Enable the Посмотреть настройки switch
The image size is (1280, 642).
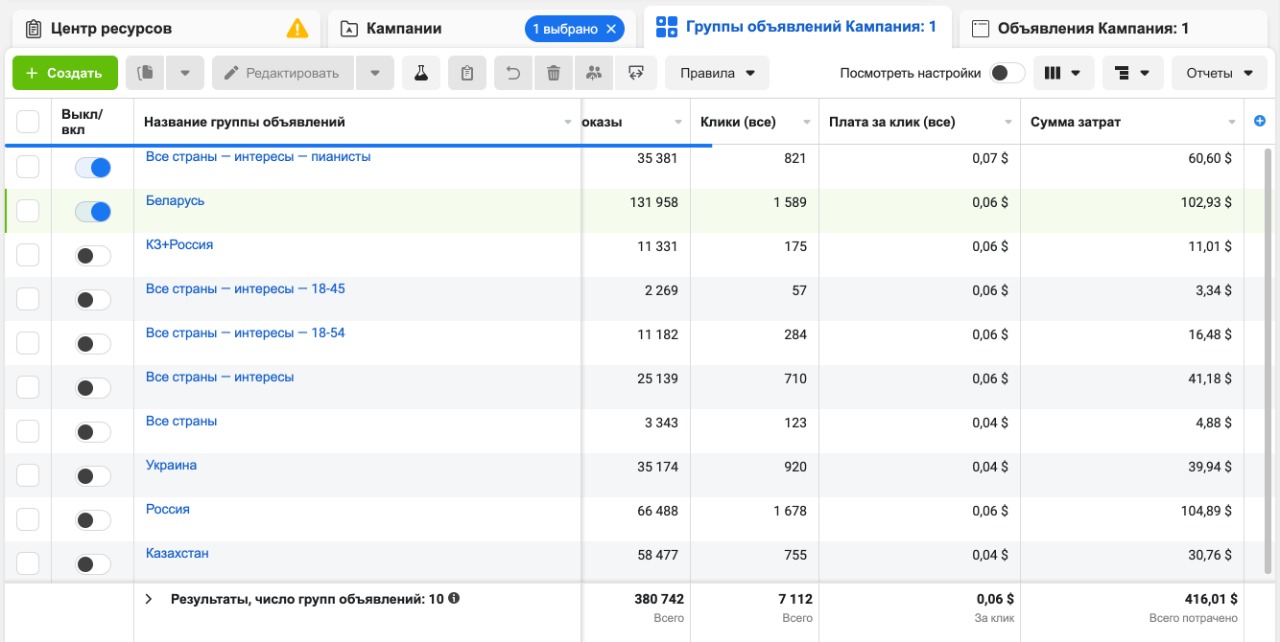pos(1007,73)
